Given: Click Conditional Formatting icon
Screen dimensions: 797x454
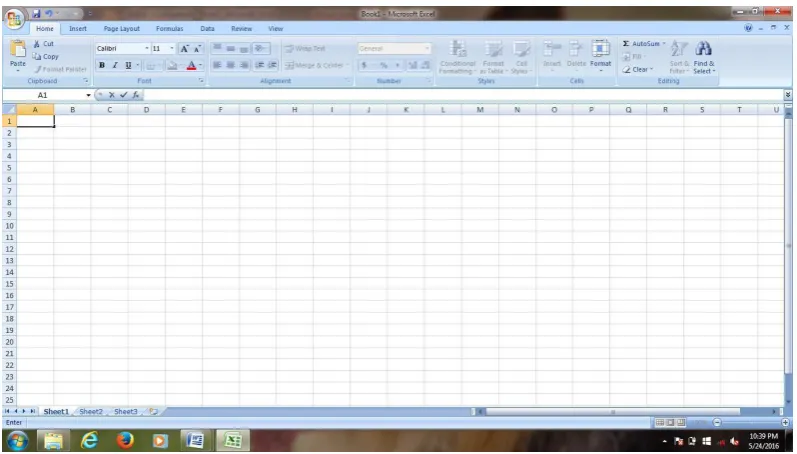Looking at the screenshot, I should [x=458, y=50].
